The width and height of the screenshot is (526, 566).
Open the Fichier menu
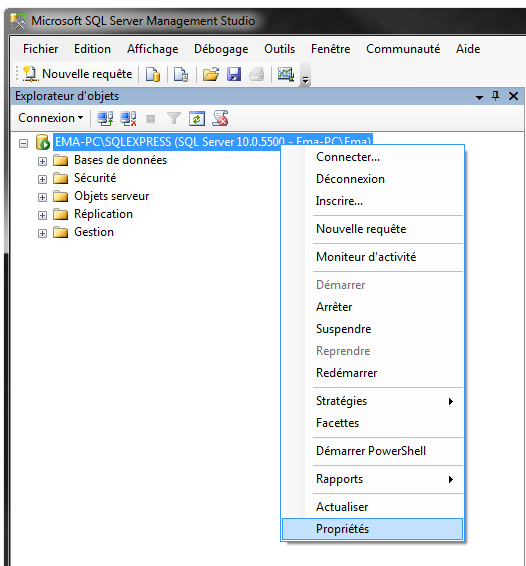(40, 49)
